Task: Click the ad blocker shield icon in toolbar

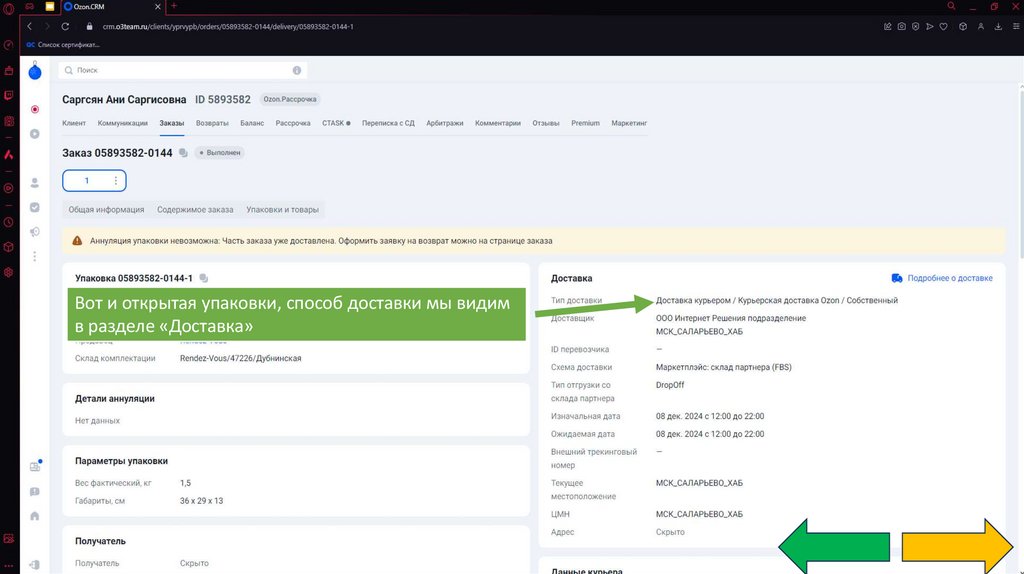Action: point(916,27)
